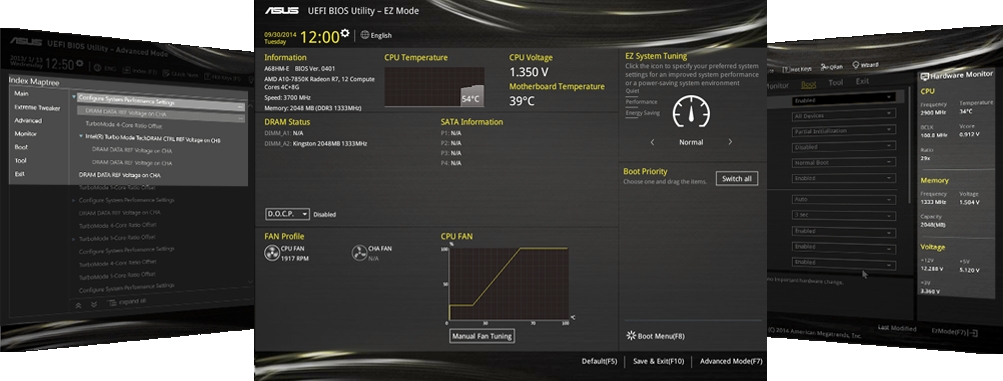Click the globe language icon beside English
This screenshot has height=381, width=1003.
point(365,35)
